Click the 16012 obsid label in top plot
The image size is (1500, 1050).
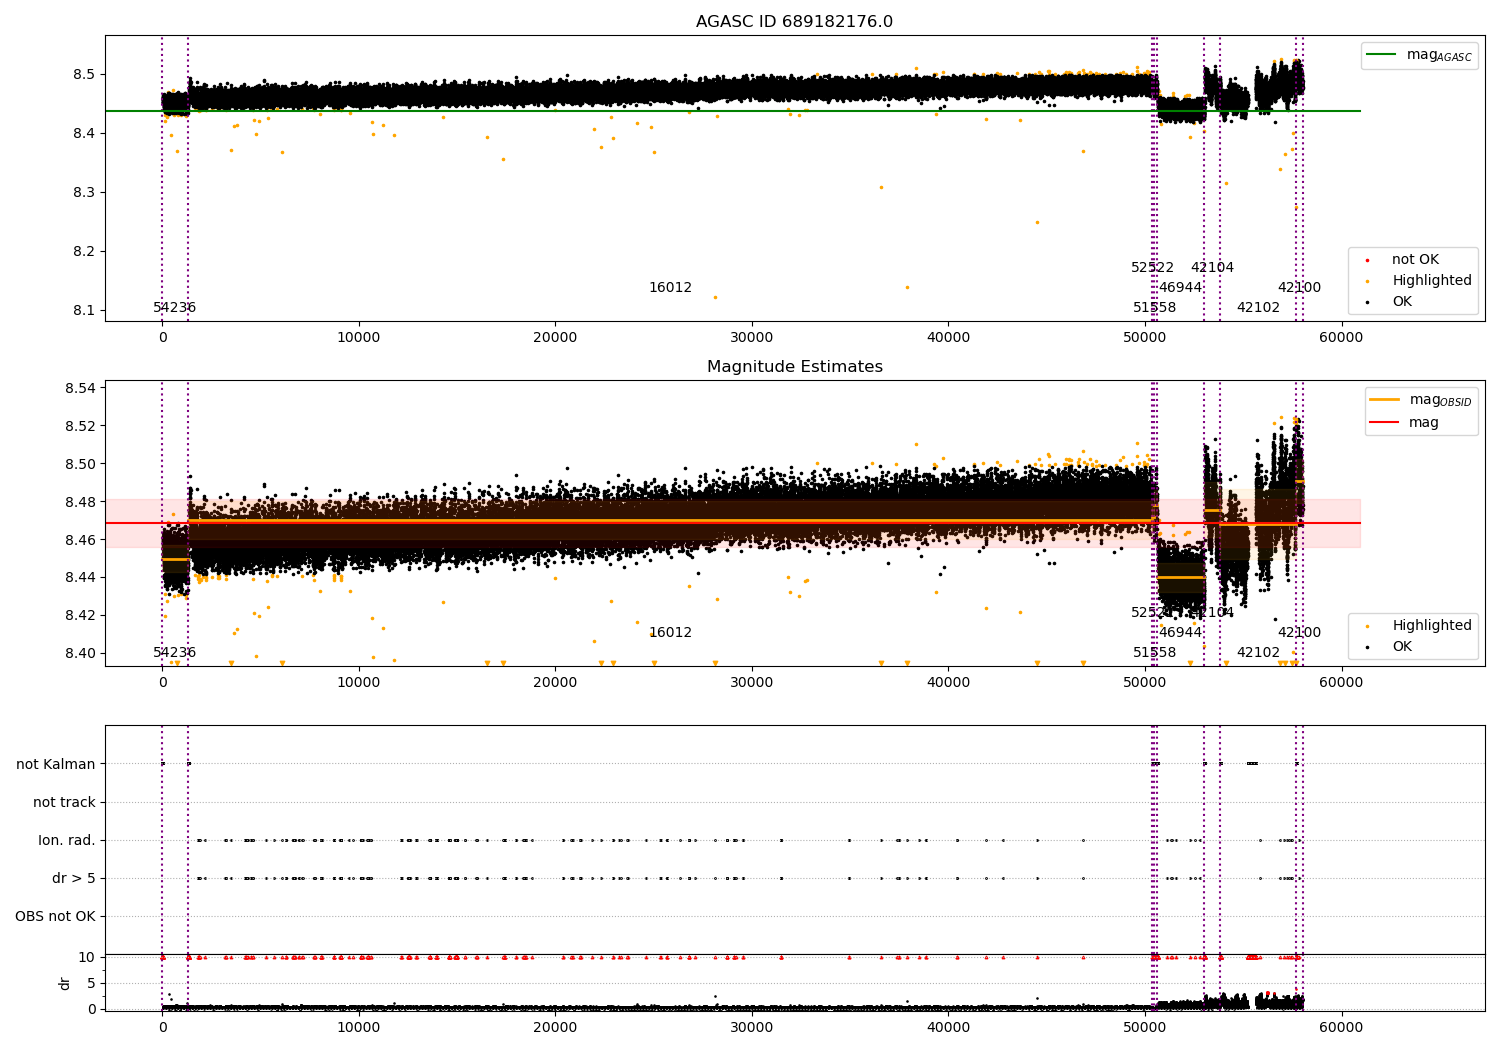[670, 288]
